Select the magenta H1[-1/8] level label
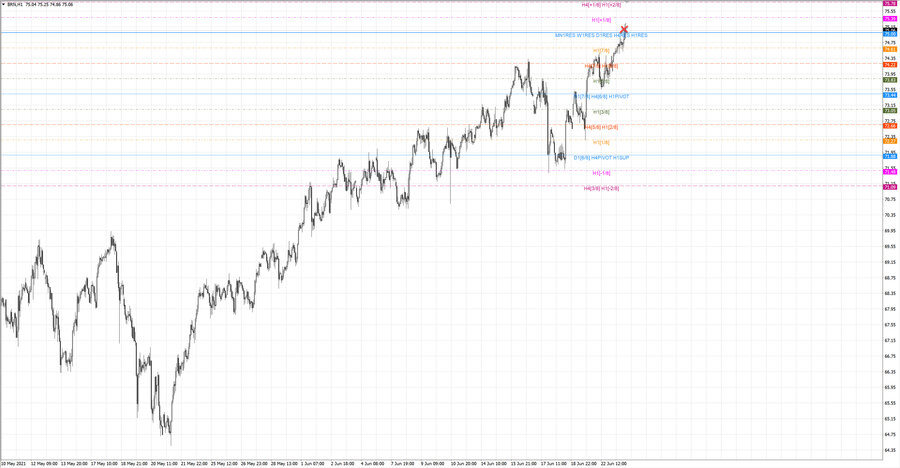The width and height of the screenshot is (900, 468). click(x=601, y=173)
